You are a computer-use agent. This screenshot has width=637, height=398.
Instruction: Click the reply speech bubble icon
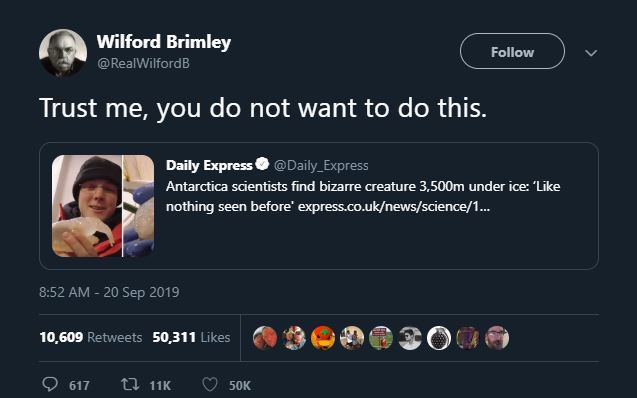click(x=50, y=384)
